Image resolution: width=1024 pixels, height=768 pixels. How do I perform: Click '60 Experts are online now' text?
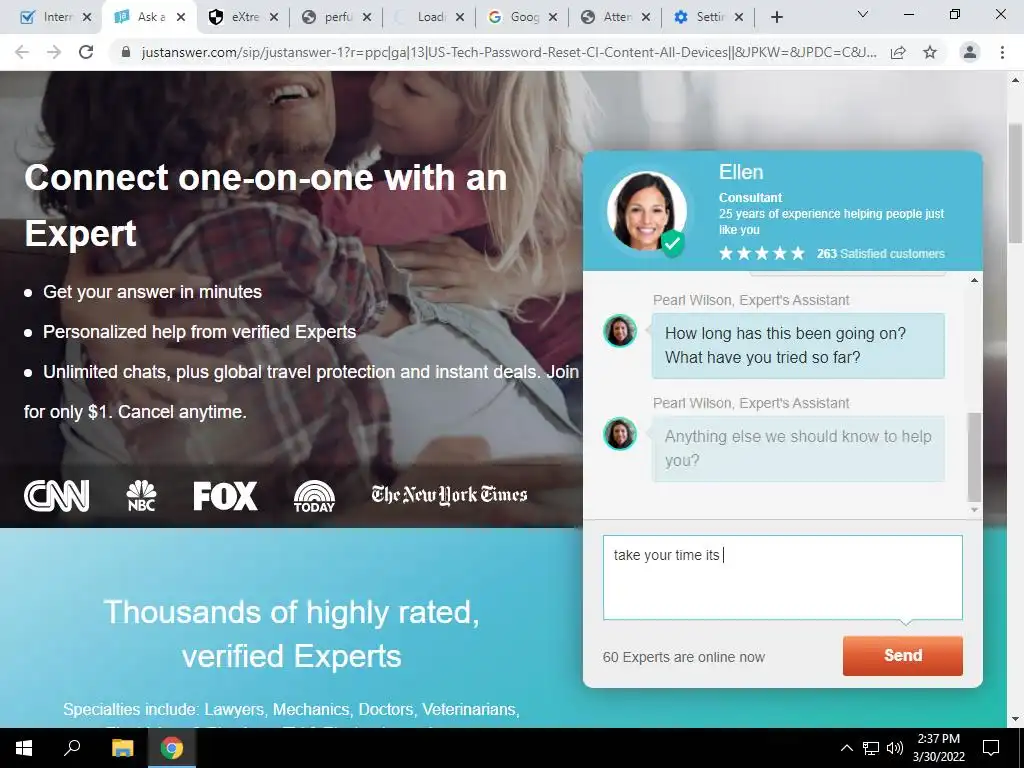pos(684,657)
